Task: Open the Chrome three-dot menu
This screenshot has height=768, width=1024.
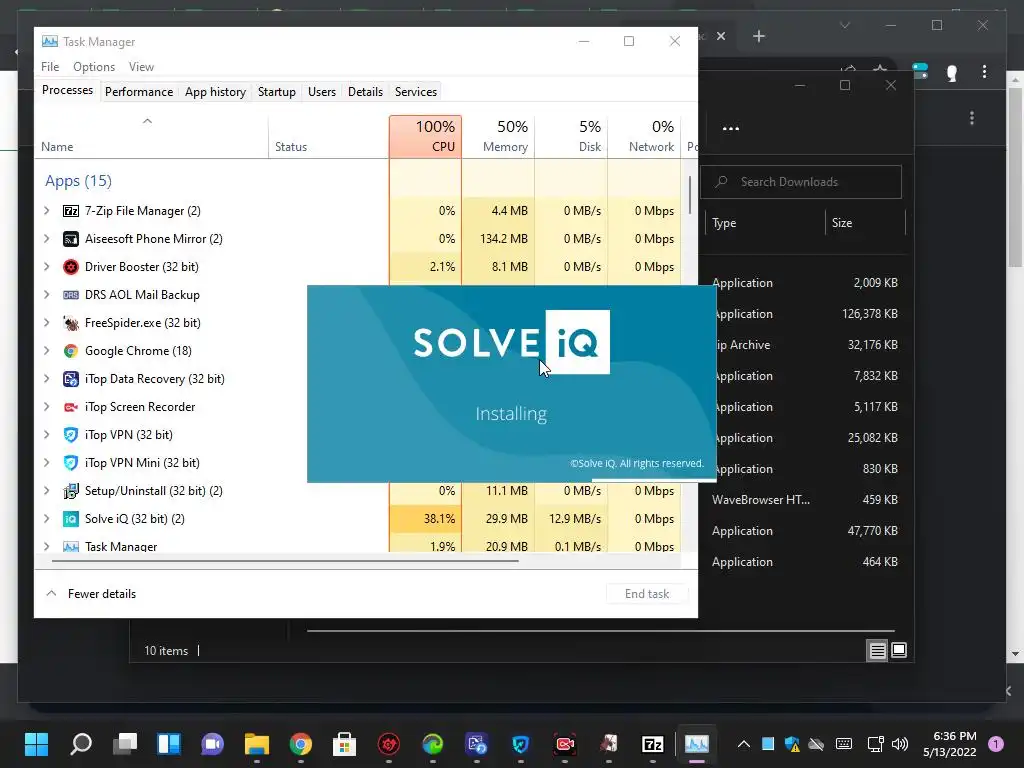Action: tap(984, 72)
